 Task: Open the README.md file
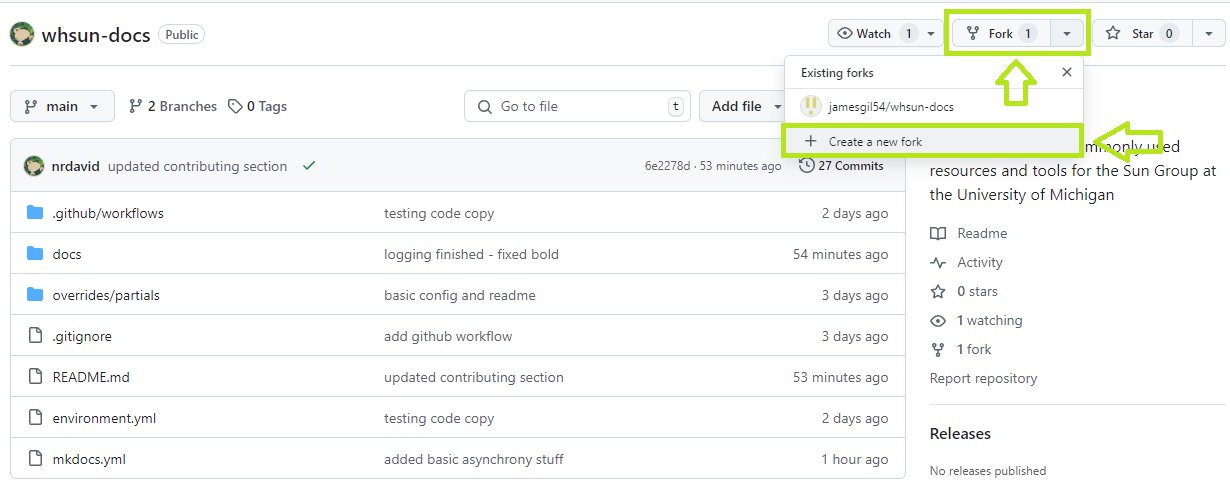point(91,377)
